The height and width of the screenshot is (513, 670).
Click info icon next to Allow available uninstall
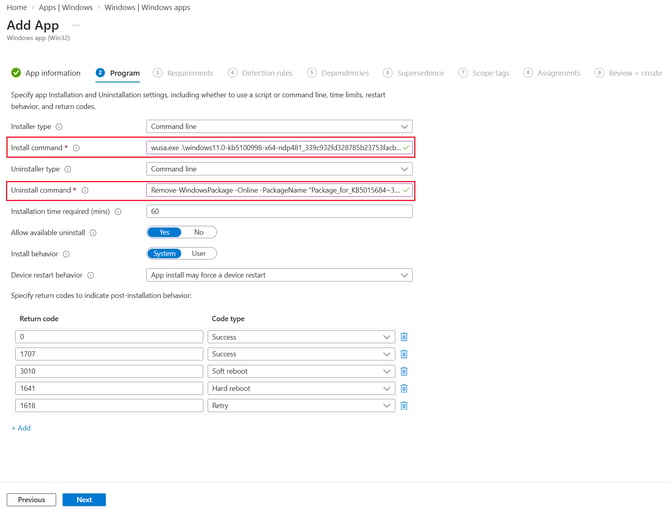coord(93,233)
